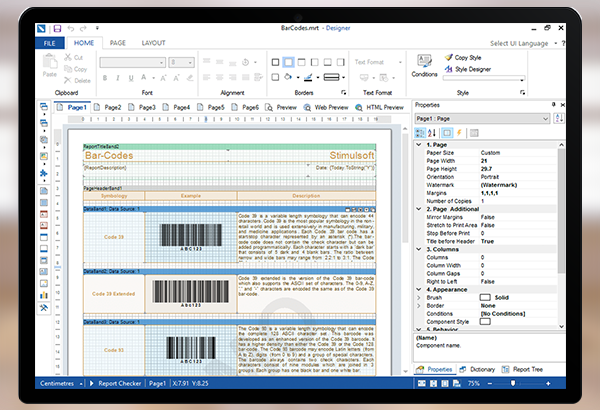Click the Orientation Portrait value
The width and height of the screenshot is (600, 410).
pos(518,177)
